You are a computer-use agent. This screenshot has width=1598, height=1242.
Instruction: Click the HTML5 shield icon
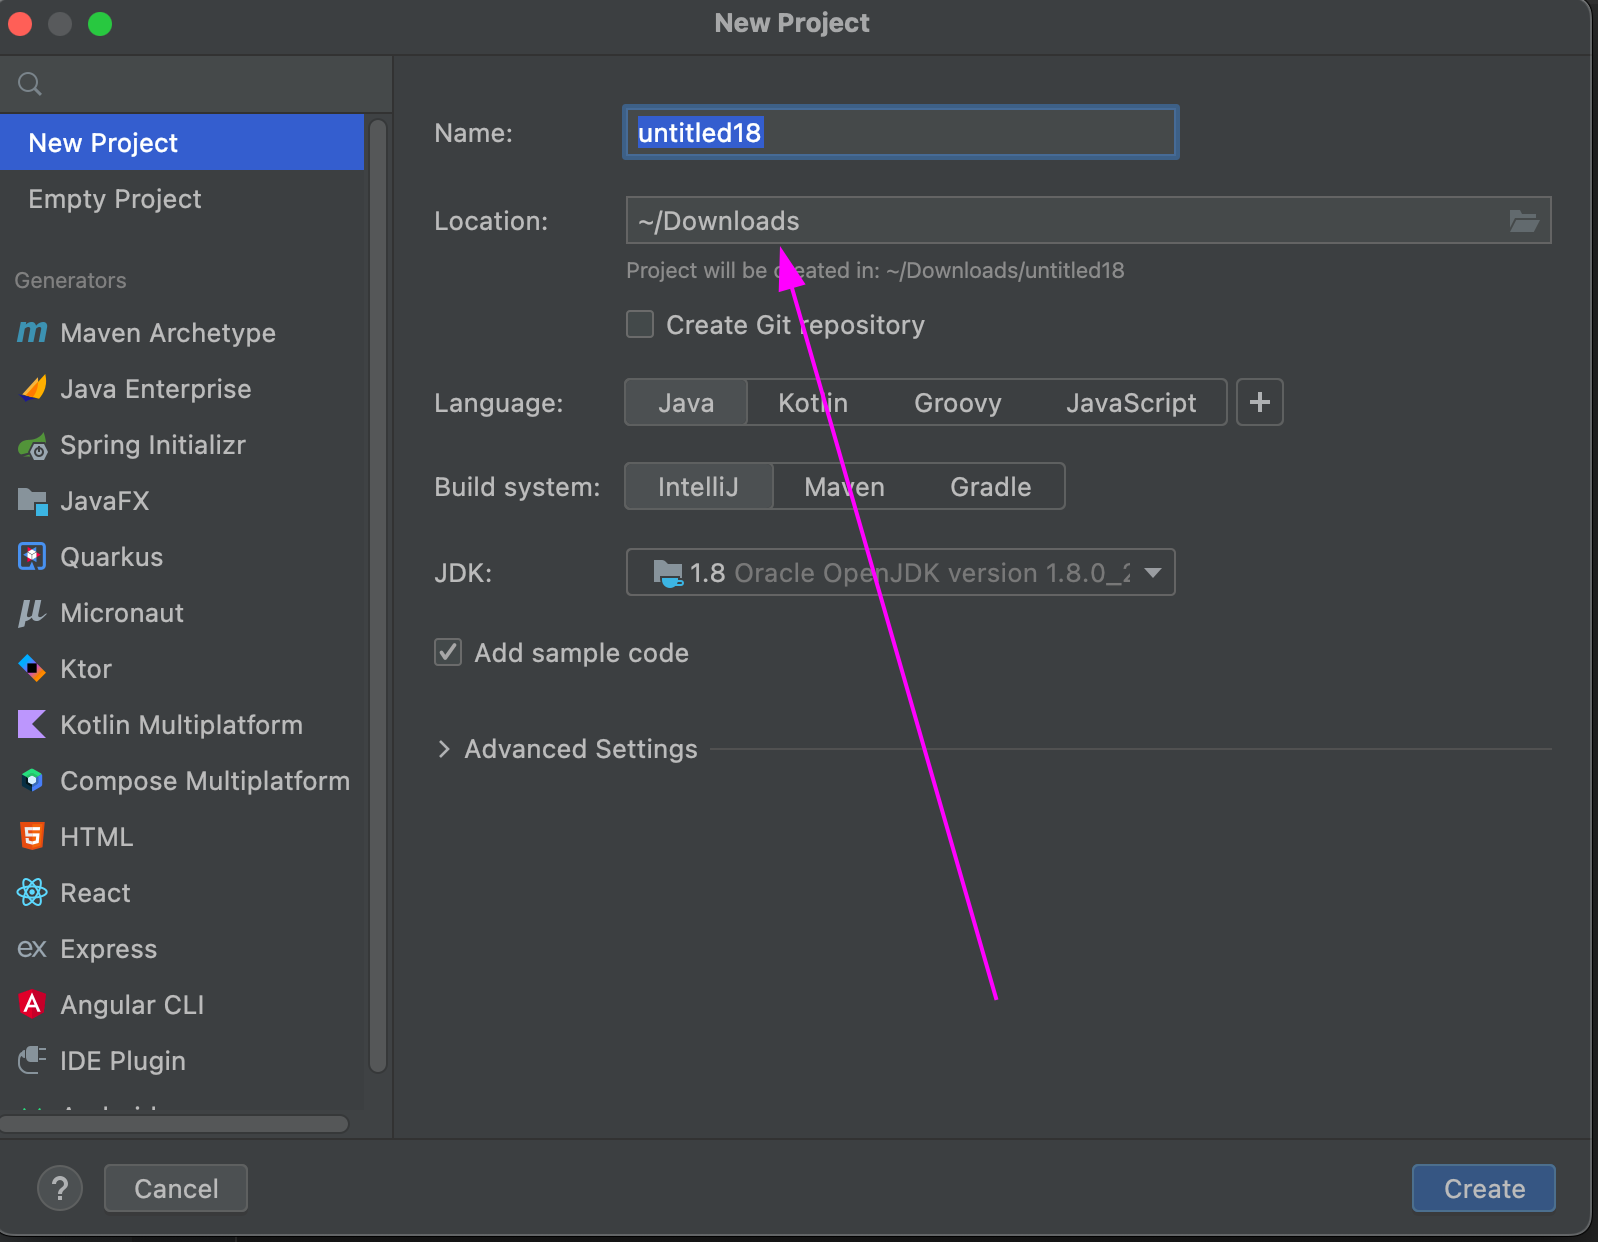click(32, 836)
